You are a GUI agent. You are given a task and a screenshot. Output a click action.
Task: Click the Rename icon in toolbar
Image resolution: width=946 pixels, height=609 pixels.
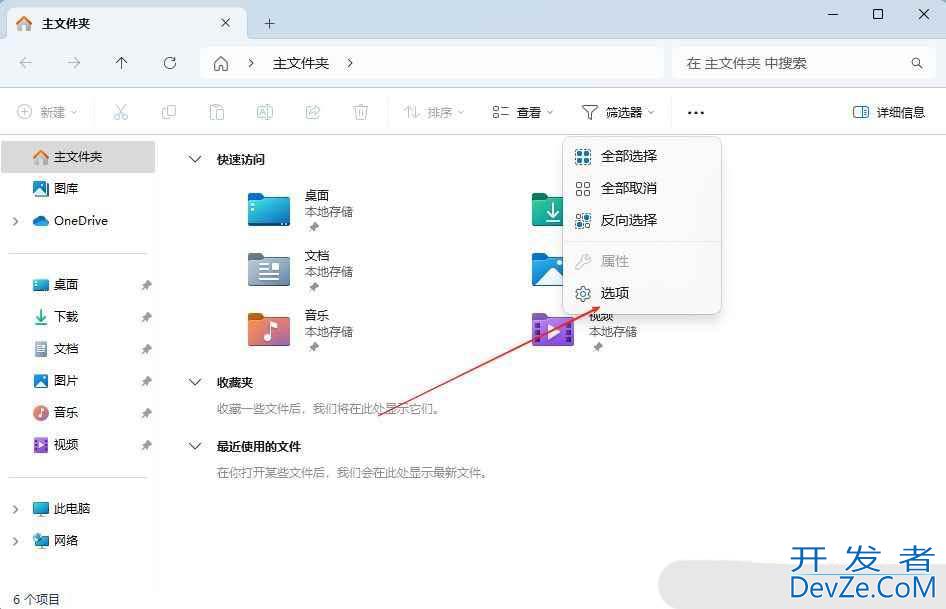pos(265,112)
